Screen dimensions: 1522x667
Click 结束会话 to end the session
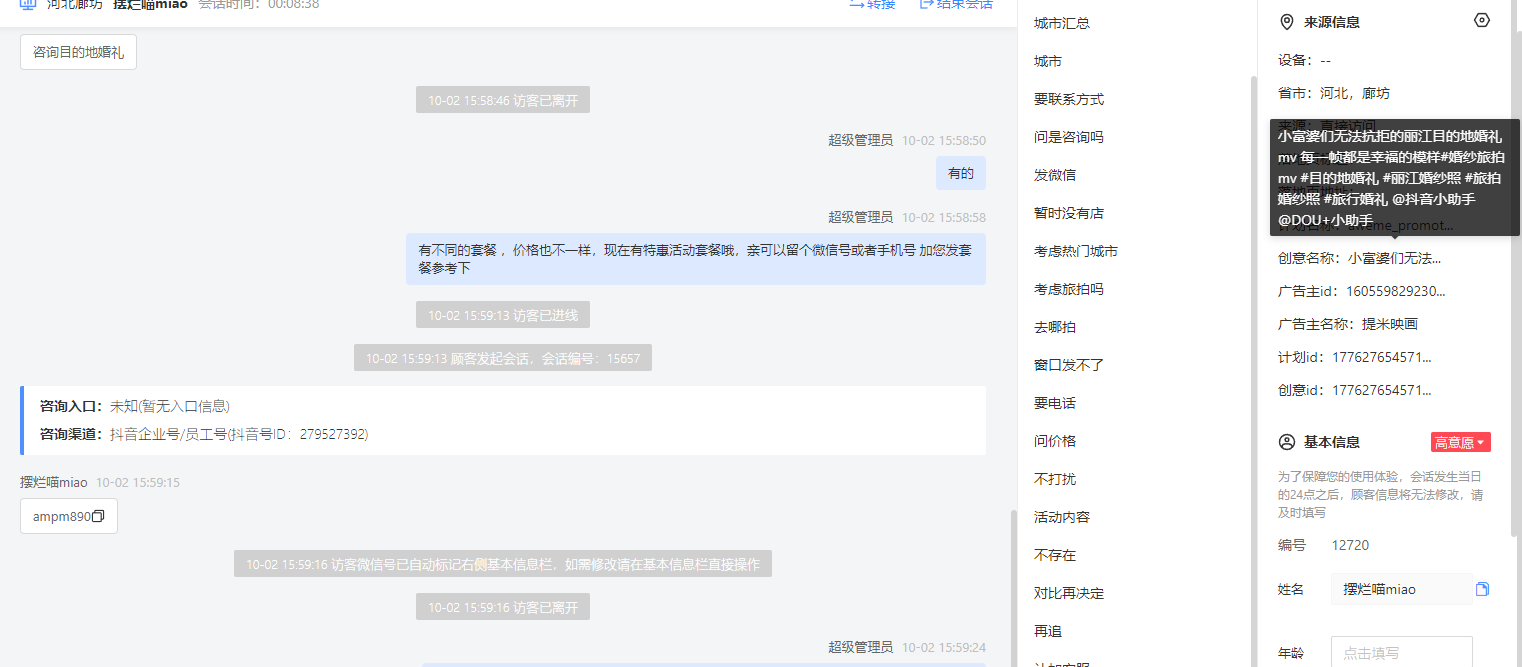pyautogui.click(x=956, y=4)
